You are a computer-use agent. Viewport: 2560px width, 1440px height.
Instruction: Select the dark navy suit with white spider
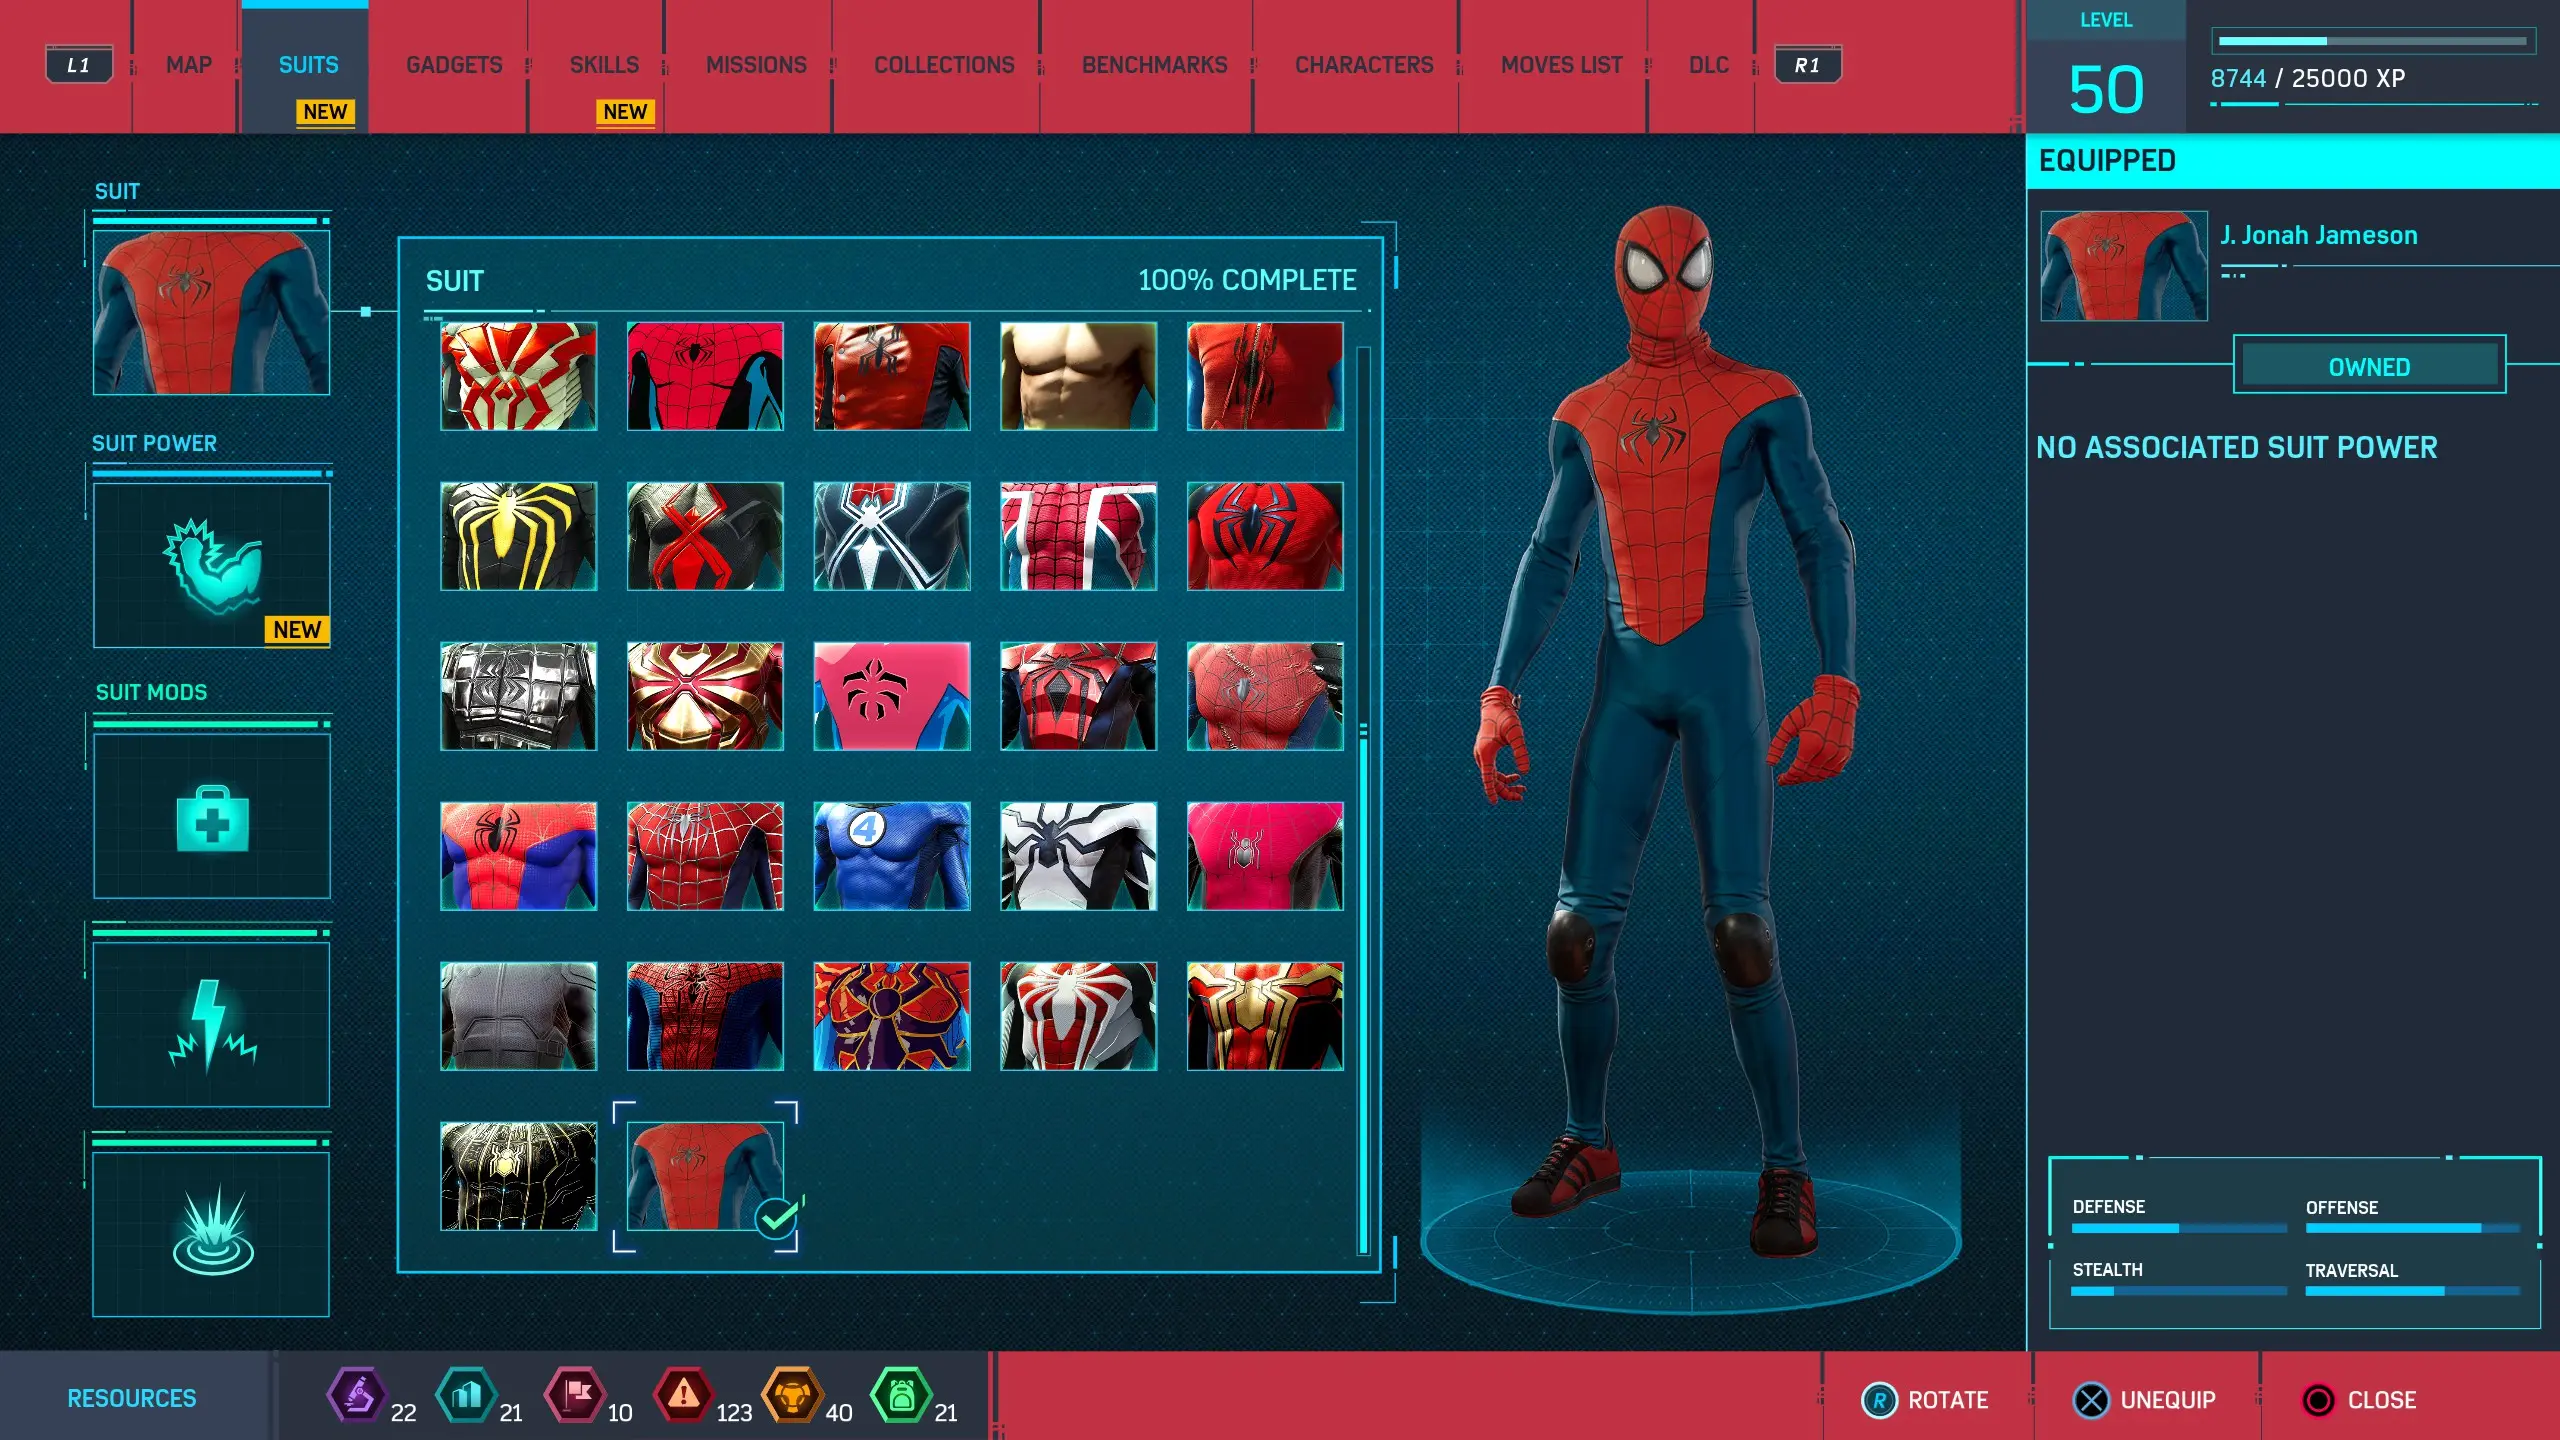(x=891, y=536)
